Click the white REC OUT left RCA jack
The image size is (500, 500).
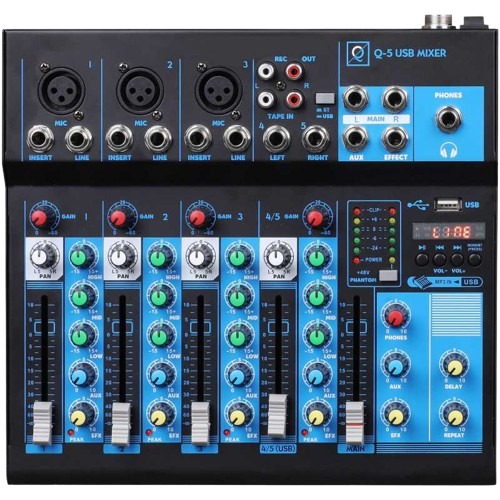click(x=266, y=71)
